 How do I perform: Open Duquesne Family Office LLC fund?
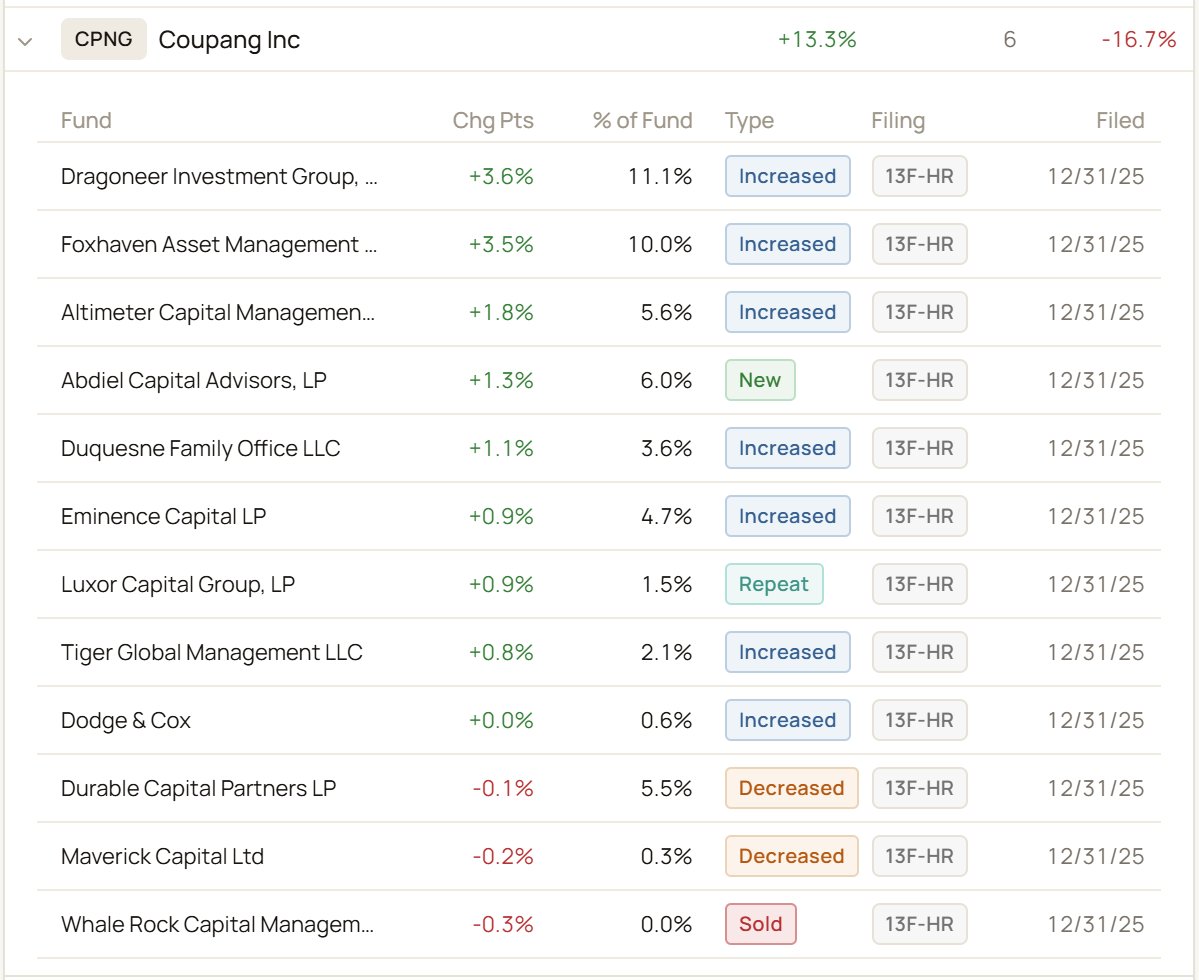[200, 448]
